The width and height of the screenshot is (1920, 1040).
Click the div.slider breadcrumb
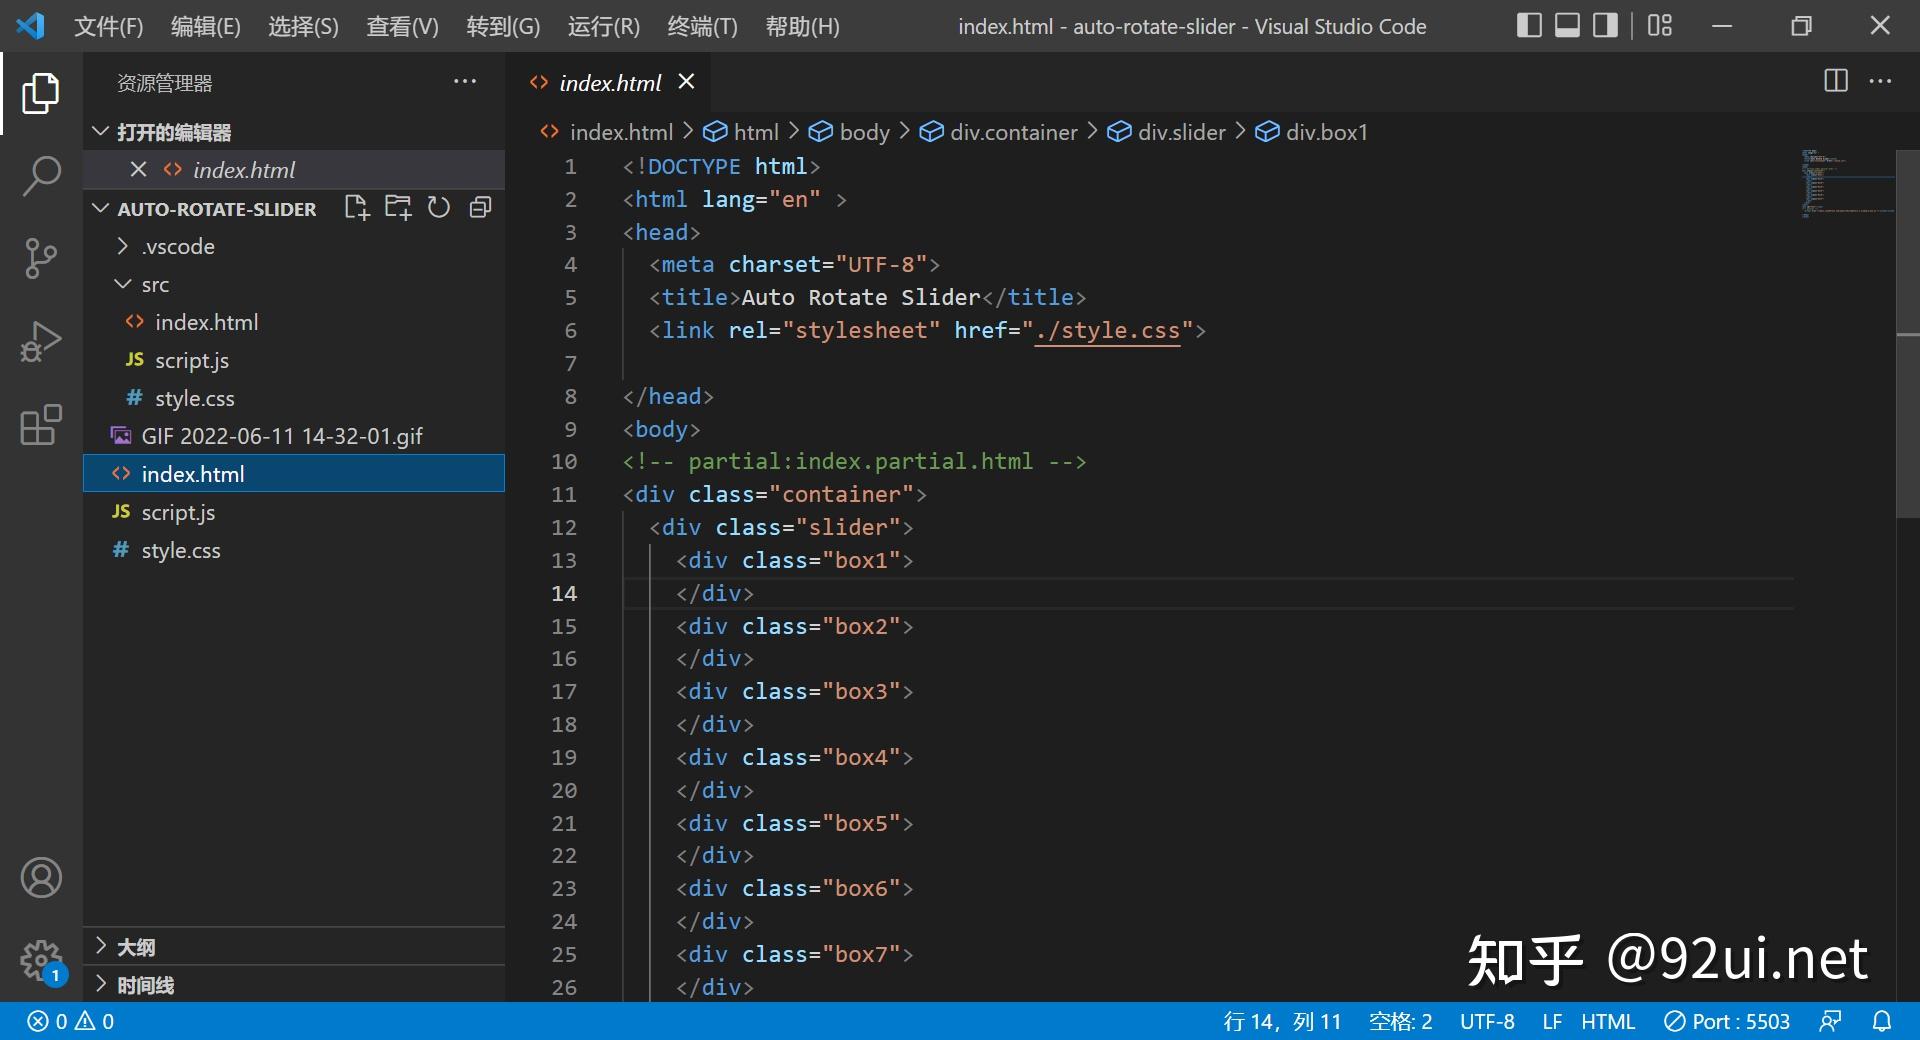(x=1180, y=131)
